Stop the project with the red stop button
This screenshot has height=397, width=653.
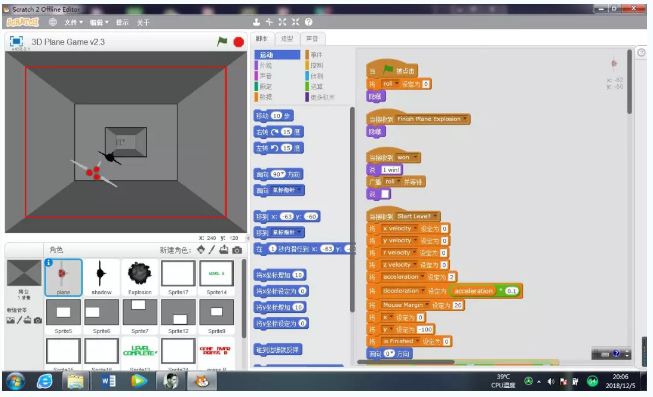pos(239,42)
